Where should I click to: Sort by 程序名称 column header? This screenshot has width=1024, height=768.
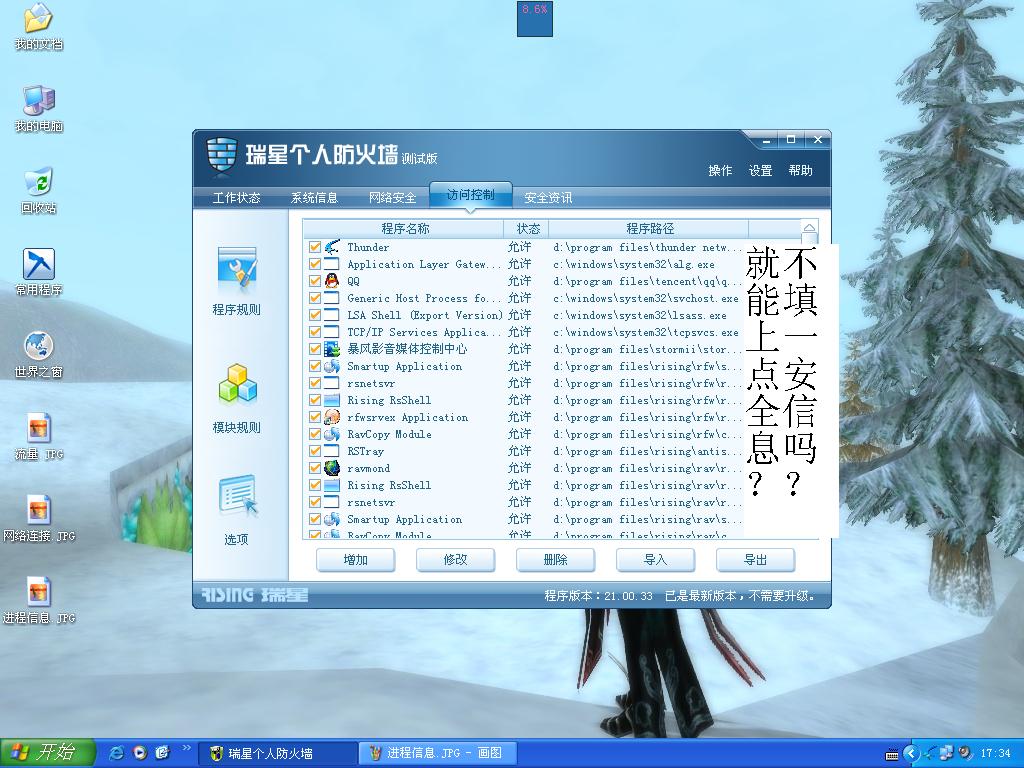404,229
